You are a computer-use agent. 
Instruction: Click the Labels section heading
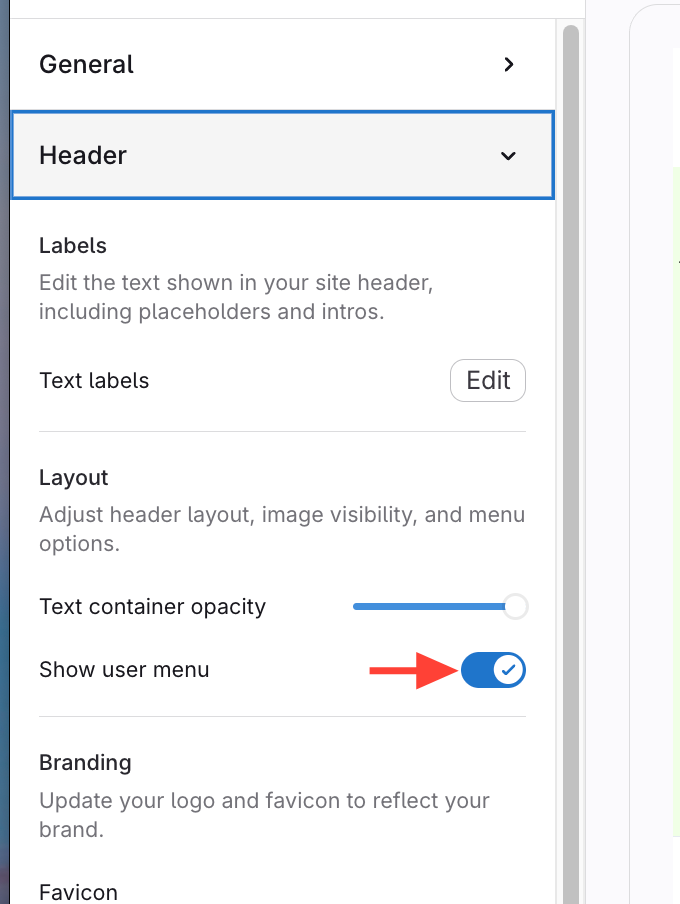click(x=73, y=245)
